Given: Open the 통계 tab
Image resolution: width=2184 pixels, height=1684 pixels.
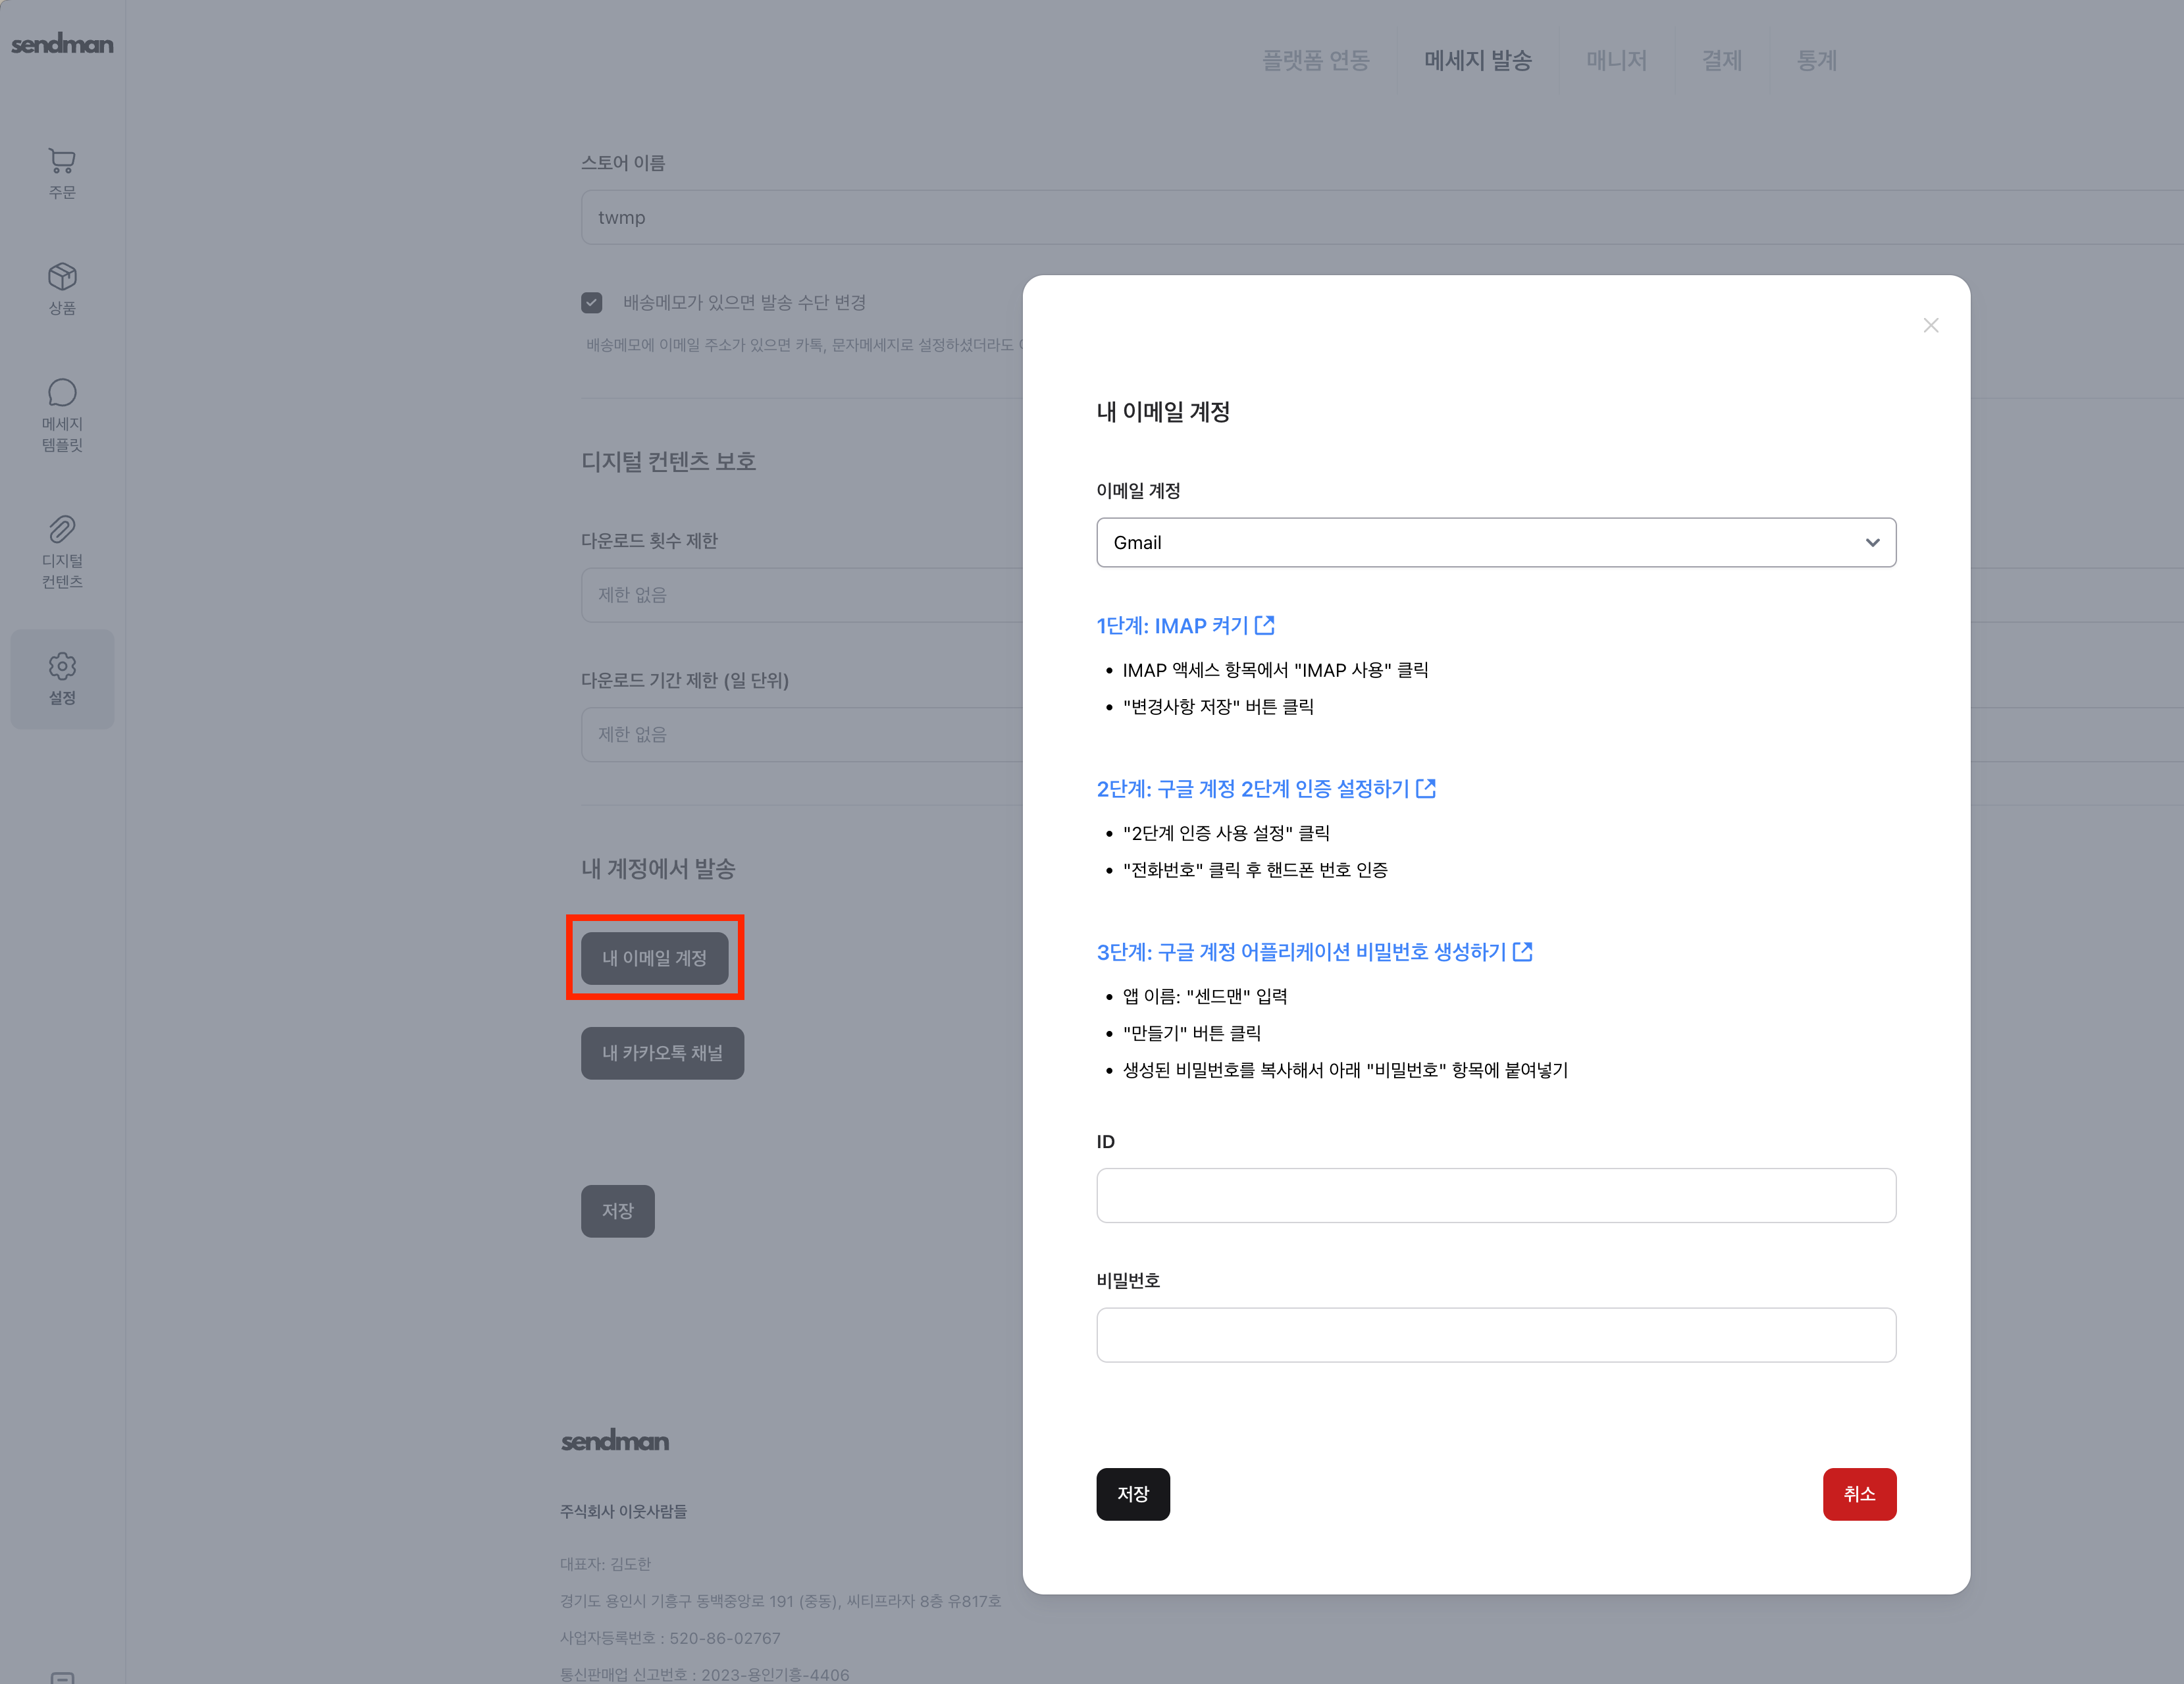Looking at the screenshot, I should (1816, 60).
